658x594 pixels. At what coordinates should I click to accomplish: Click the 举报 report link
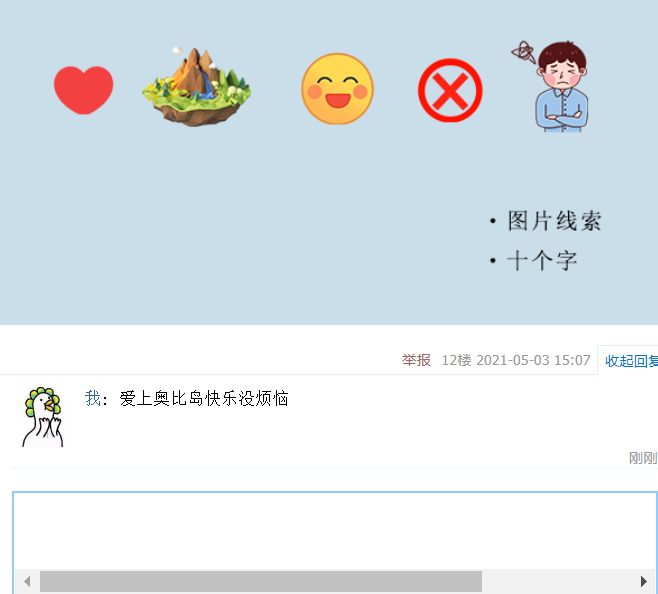click(416, 360)
